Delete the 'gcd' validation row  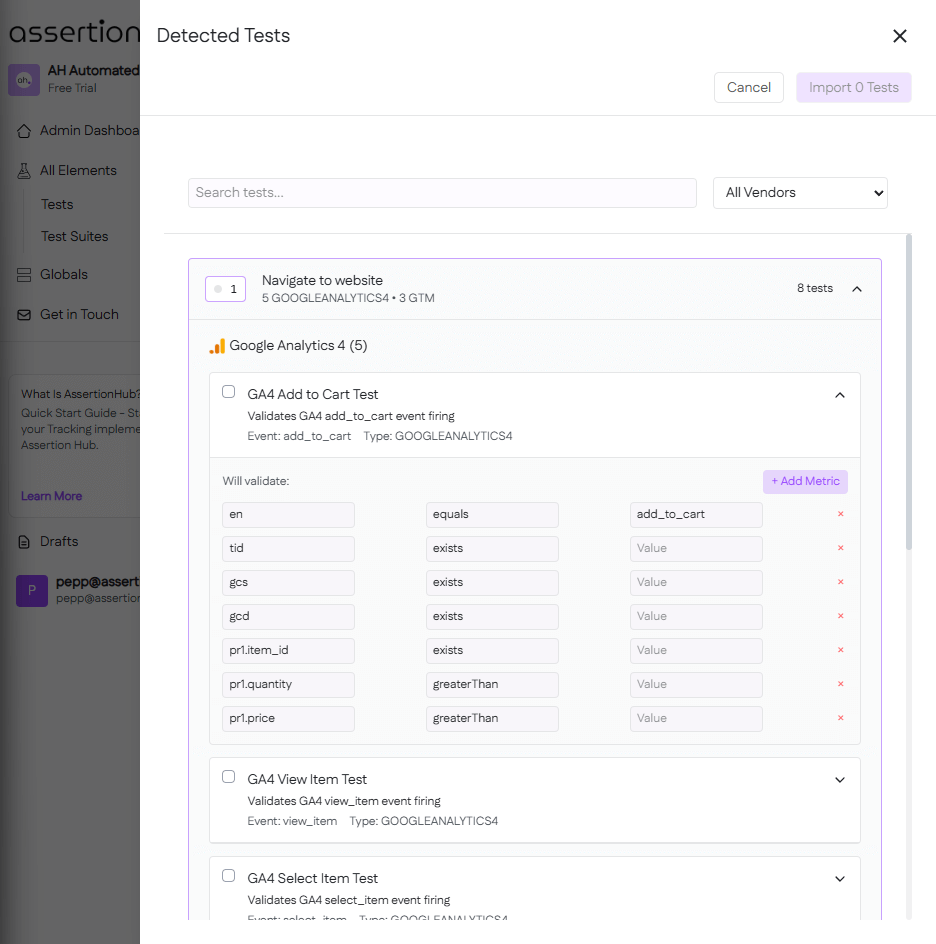[840, 616]
